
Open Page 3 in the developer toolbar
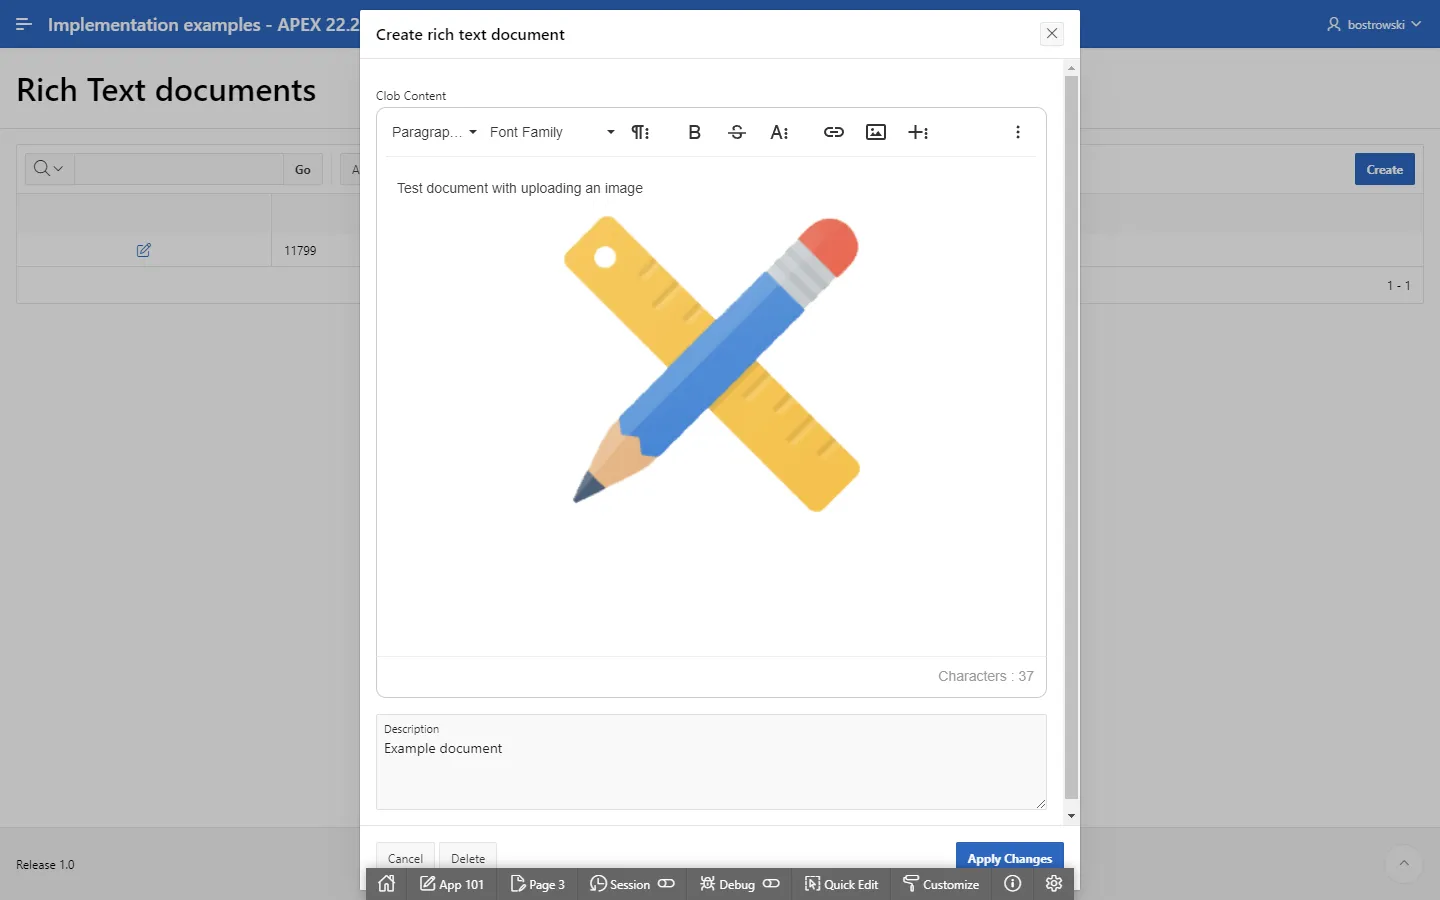538,884
